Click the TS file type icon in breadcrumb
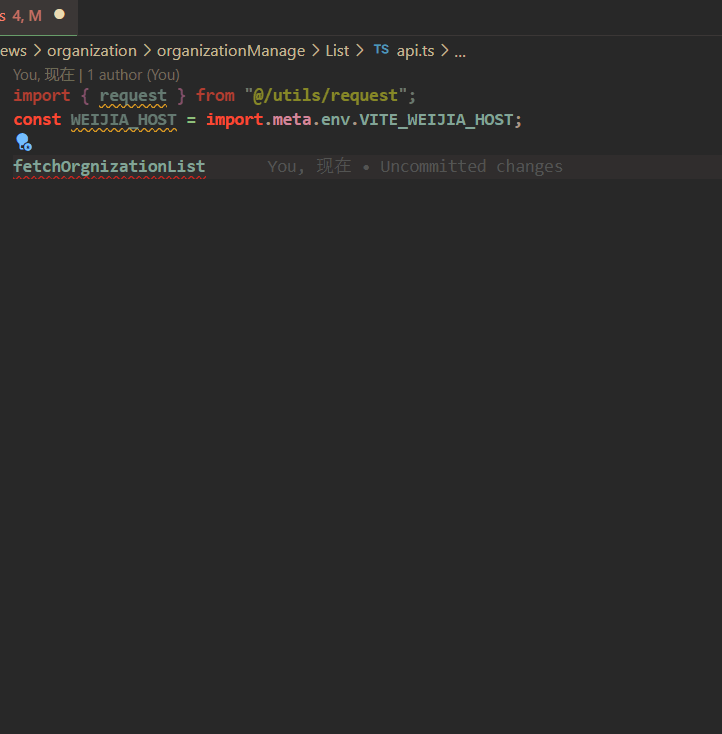Image resolution: width=722 pixels, height=734 pixels. coord(381,50)
